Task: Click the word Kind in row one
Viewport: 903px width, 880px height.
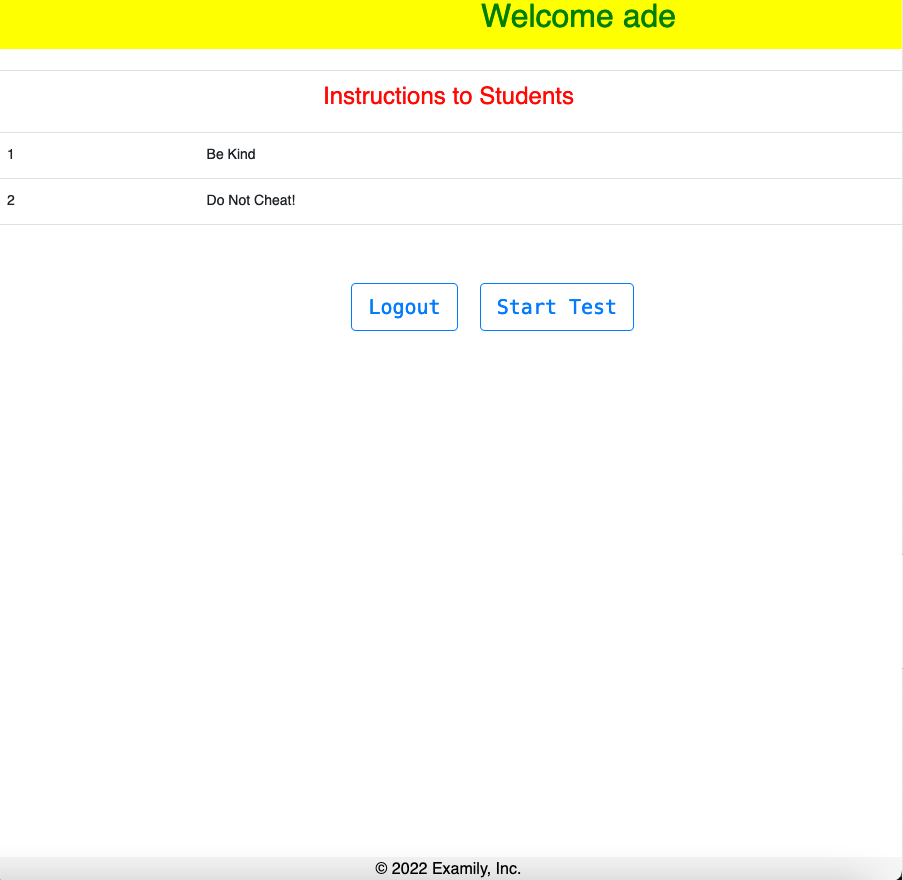Action: [x=242, y=155]
